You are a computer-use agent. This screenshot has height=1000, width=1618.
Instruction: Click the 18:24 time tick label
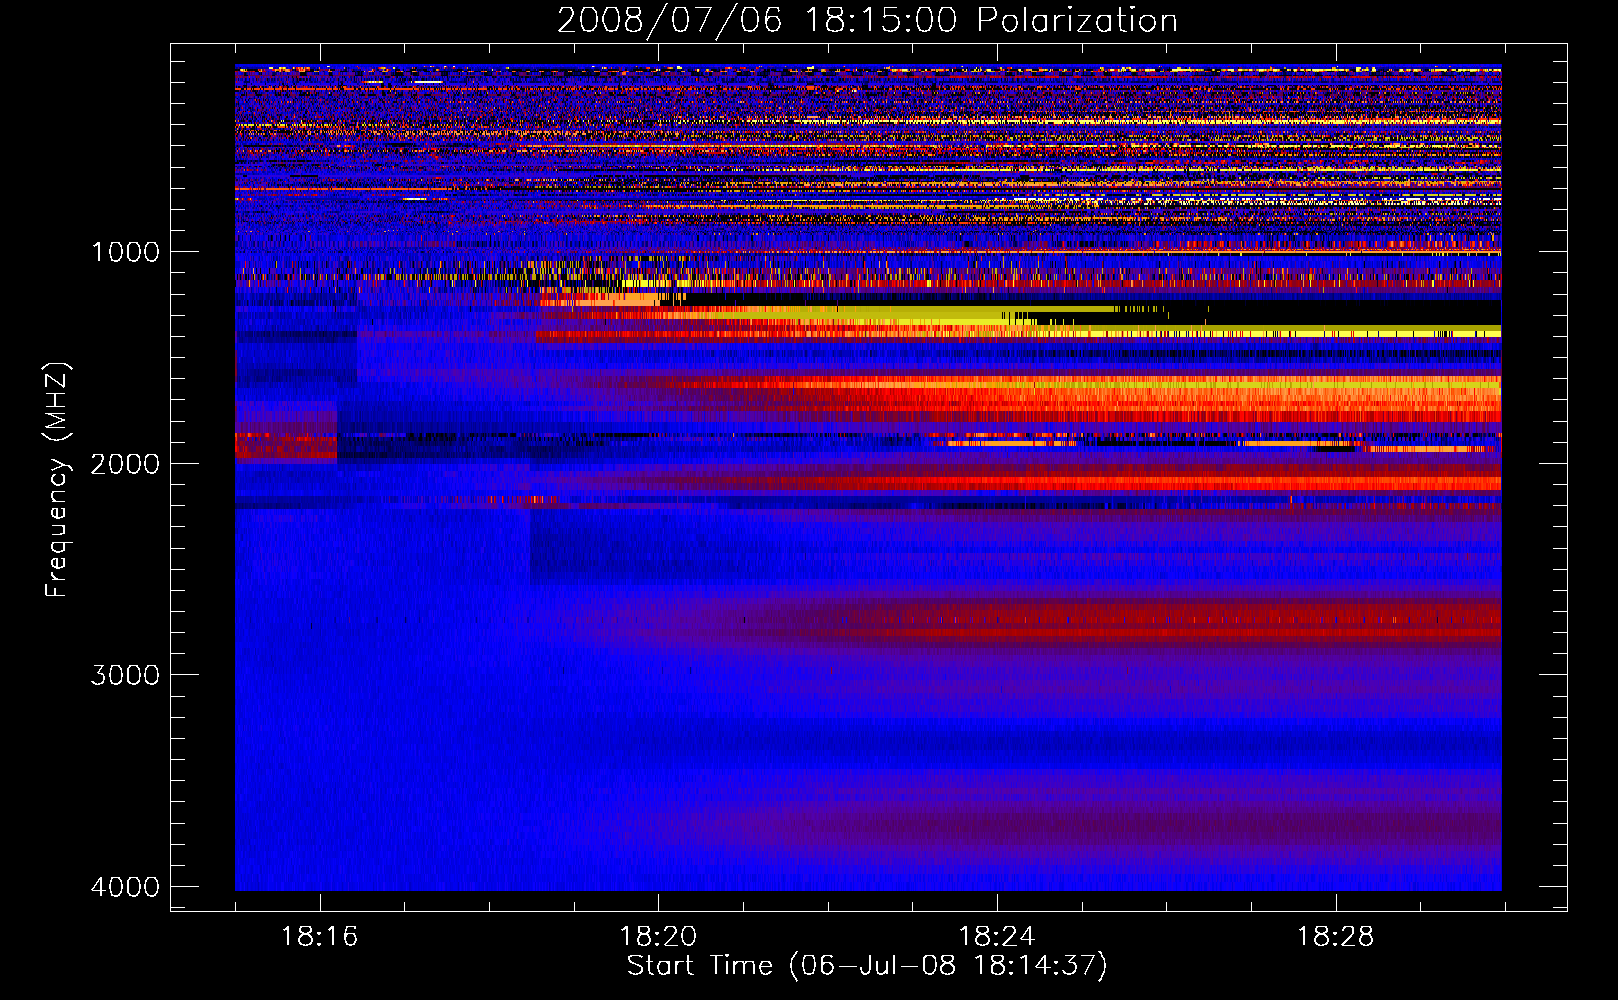pyautogui.click(x=997, y=937)
